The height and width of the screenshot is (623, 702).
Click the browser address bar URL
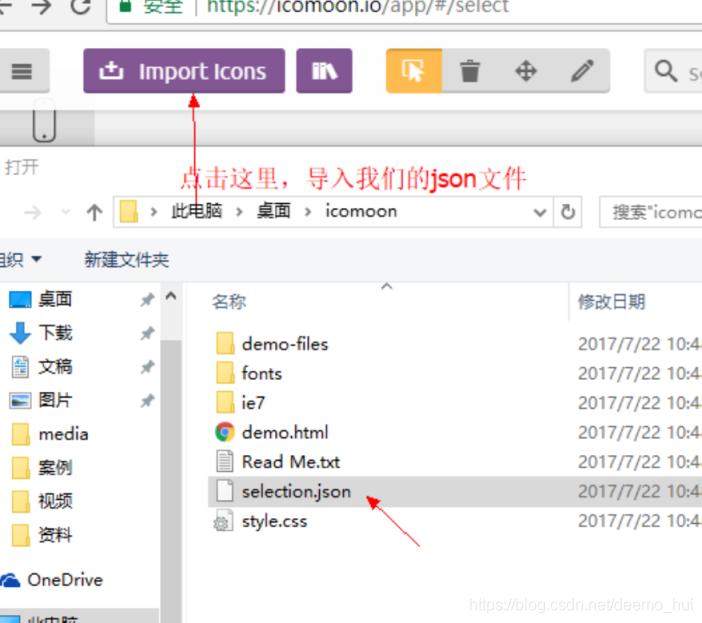pos(357,6)
